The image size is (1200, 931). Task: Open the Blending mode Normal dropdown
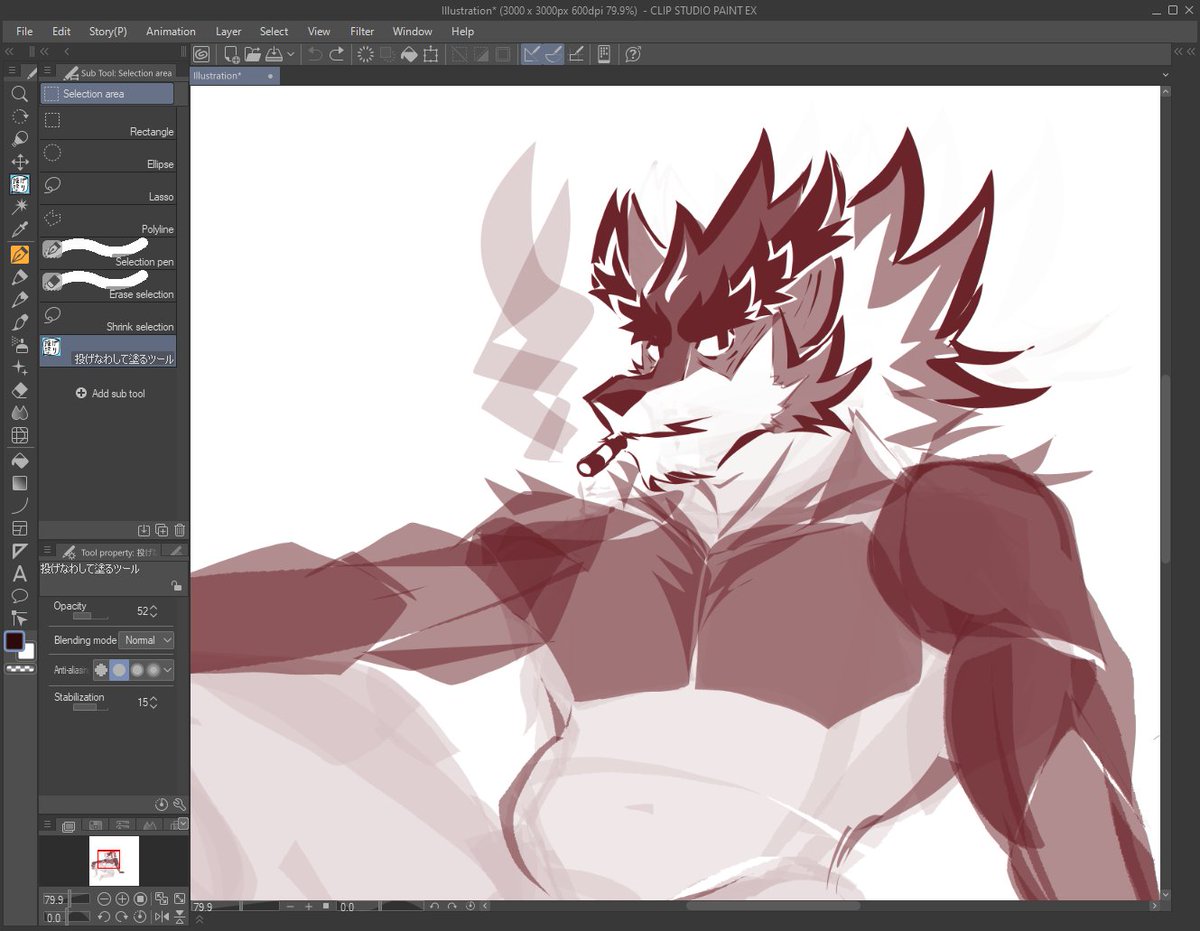[x=146, y=640]
